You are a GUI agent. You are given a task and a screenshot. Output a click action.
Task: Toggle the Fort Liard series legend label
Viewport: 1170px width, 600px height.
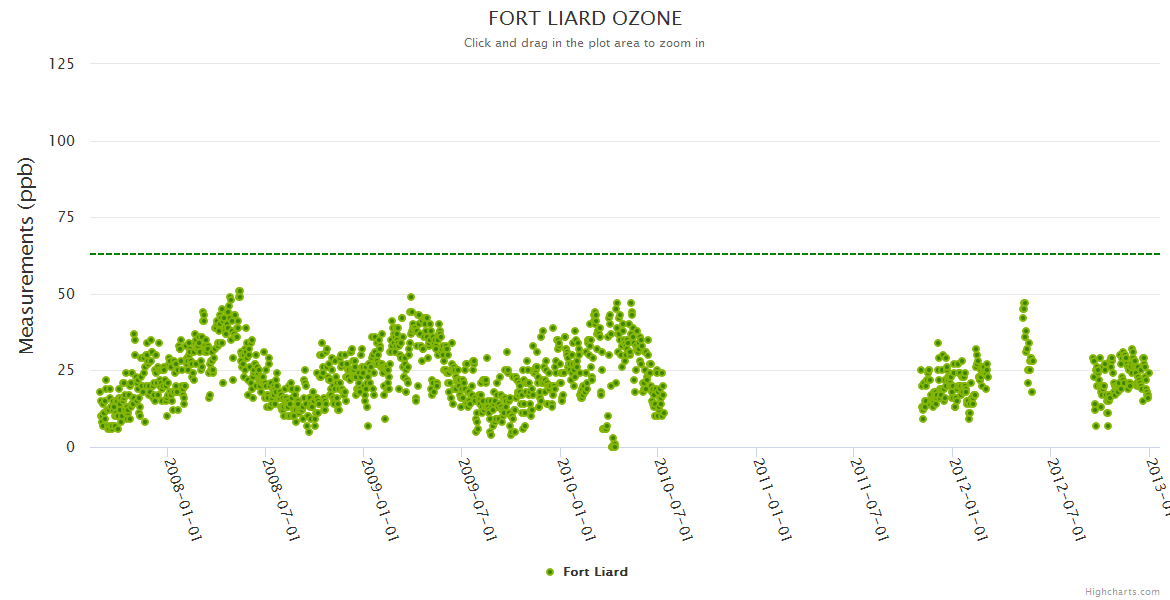[x=595, y=572]
